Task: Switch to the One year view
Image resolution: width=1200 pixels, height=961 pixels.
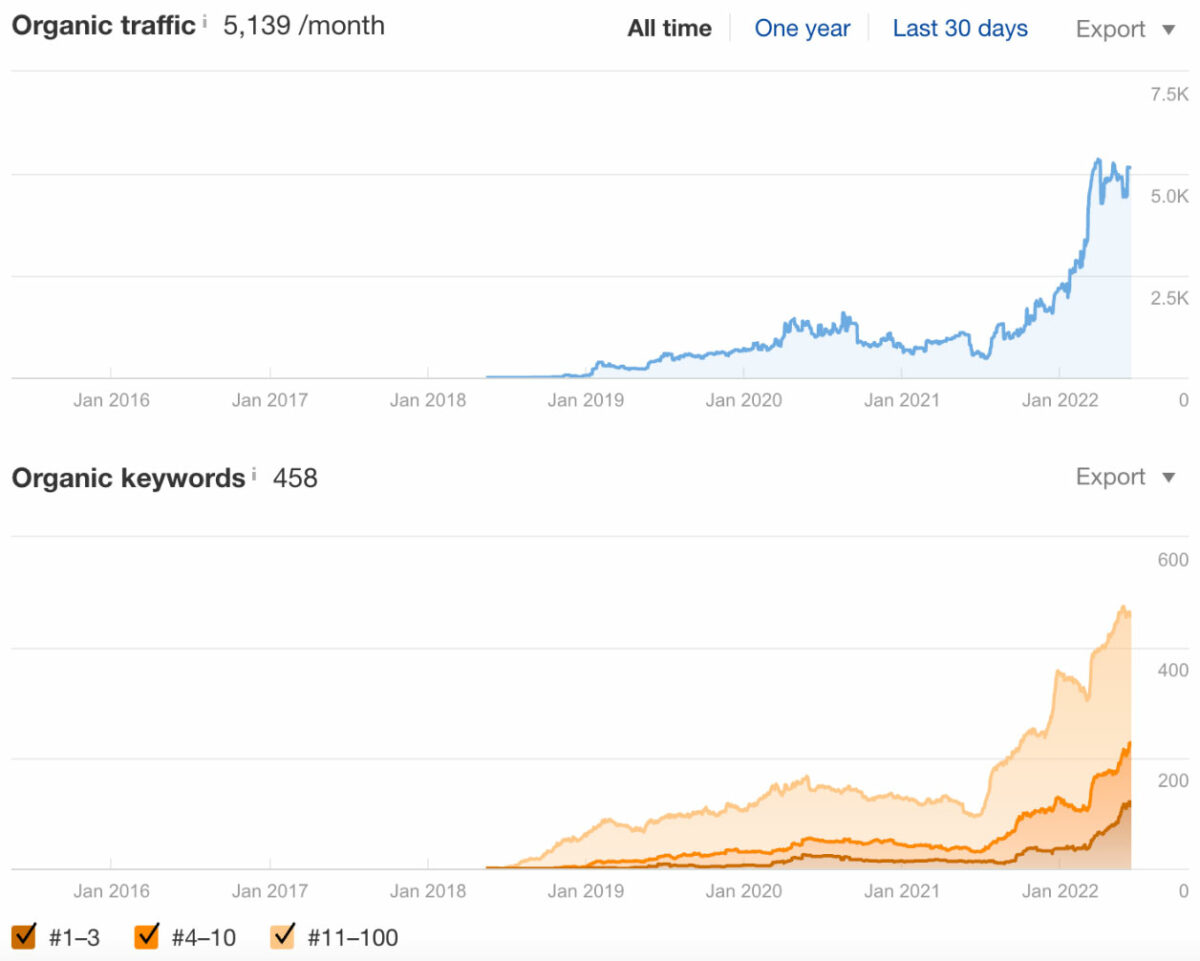Action: [802, 29]
